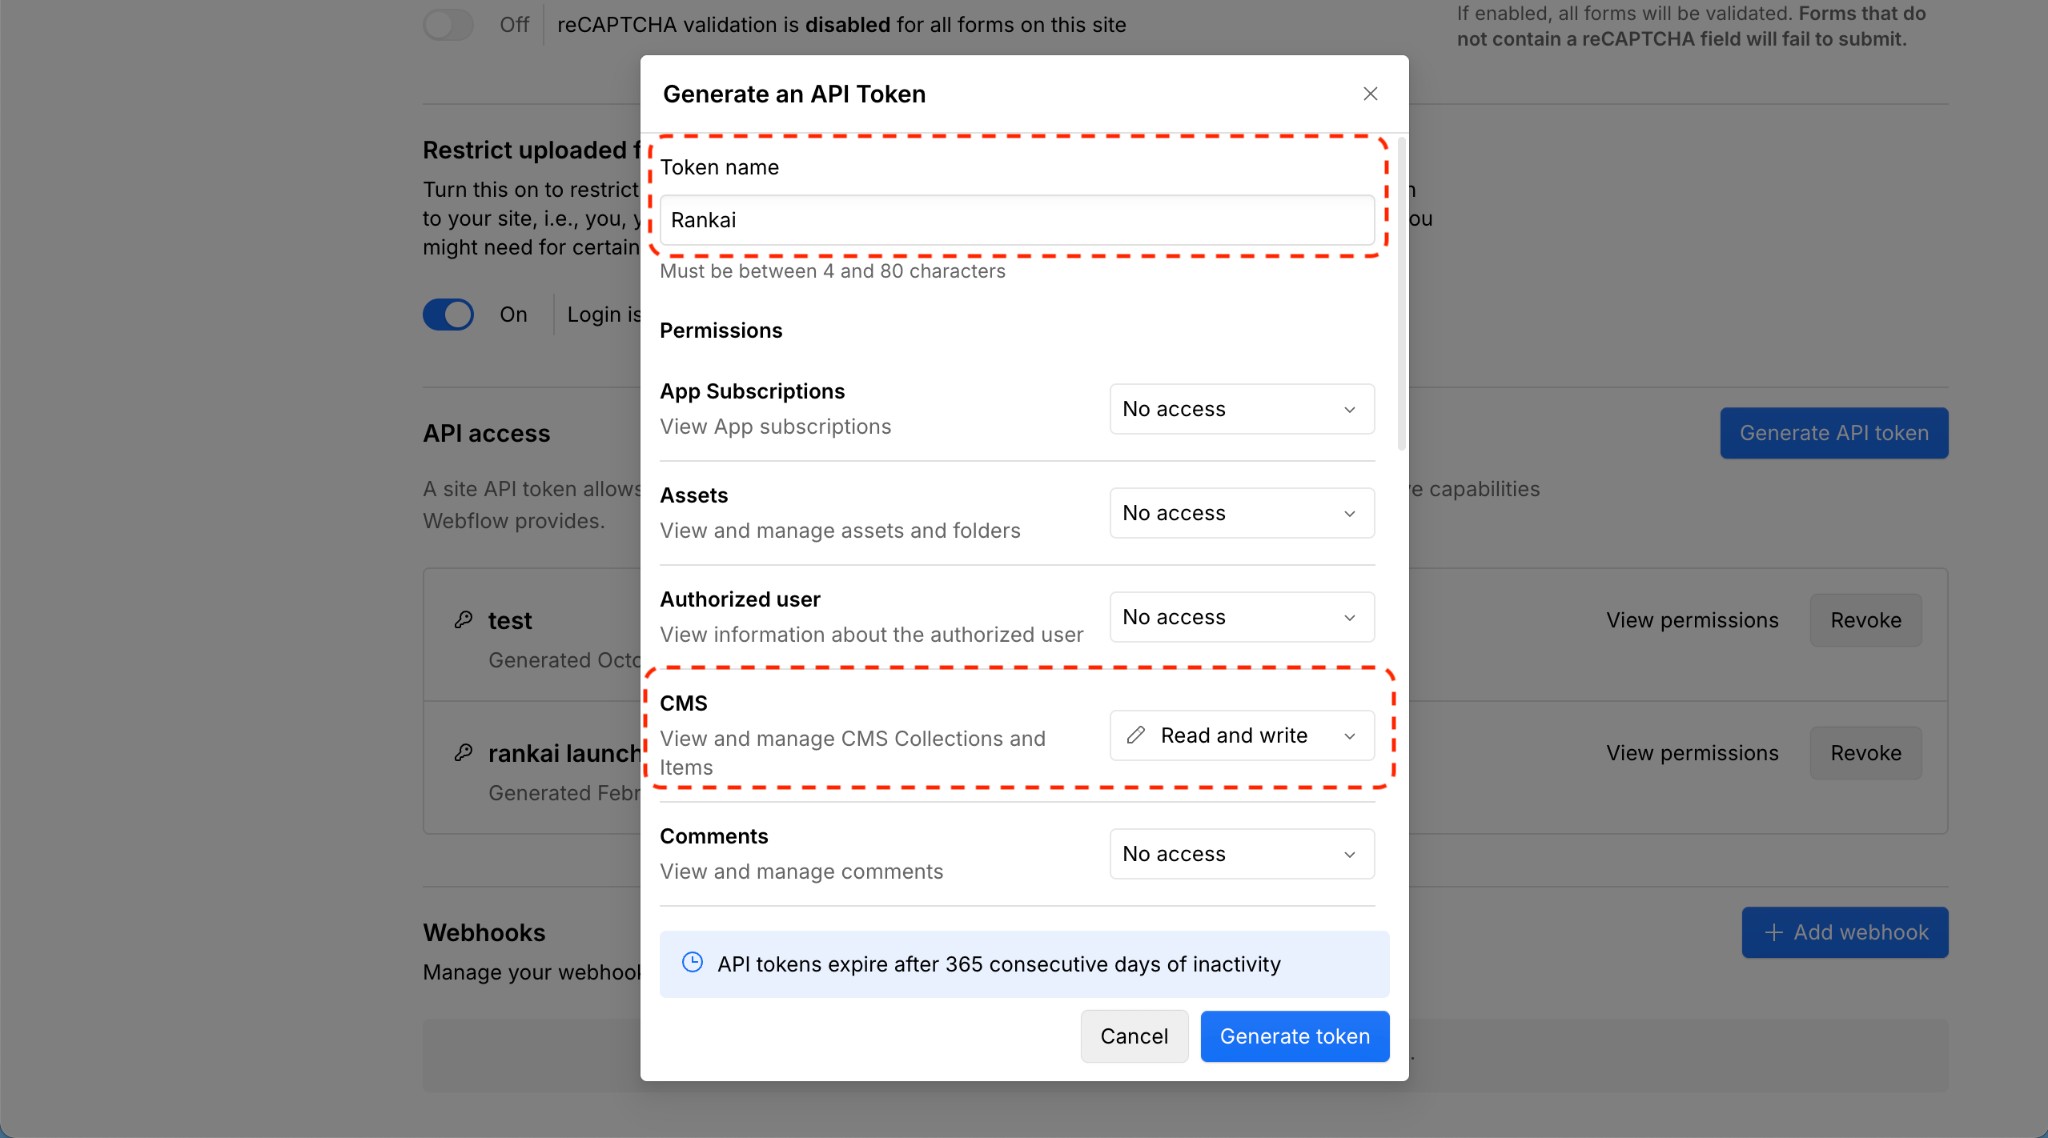Click inside the Token name field

(x=1015, y=220)
